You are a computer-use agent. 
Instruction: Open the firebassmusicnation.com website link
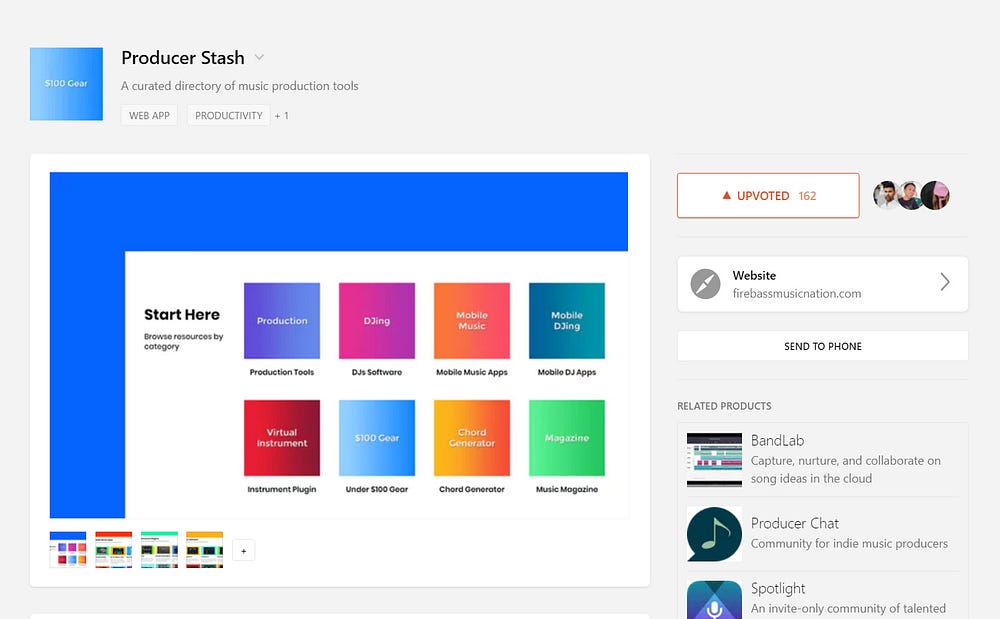[797, 293]
